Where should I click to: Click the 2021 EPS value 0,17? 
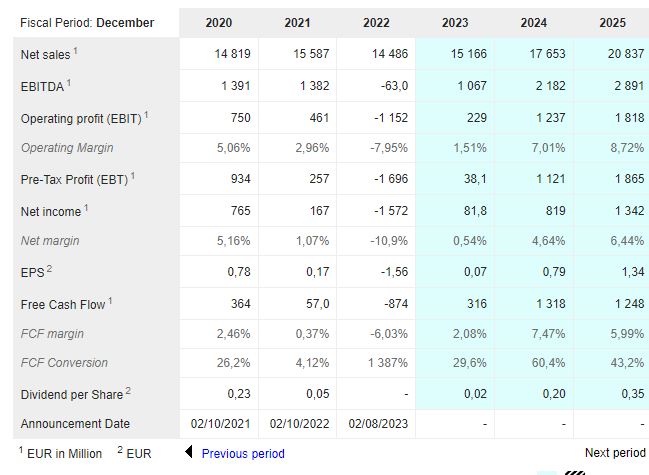pyautogui.click(x=317, y=272)
